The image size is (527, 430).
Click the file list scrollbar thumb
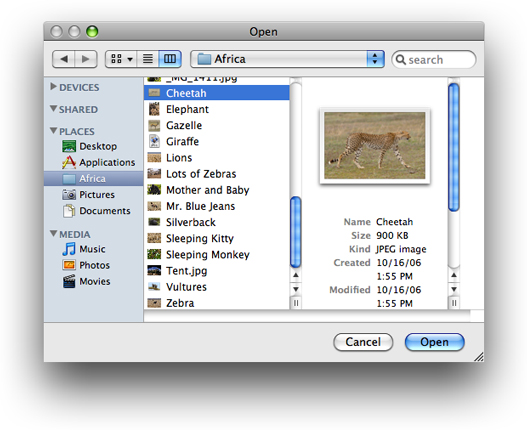[x=295, y=232]
